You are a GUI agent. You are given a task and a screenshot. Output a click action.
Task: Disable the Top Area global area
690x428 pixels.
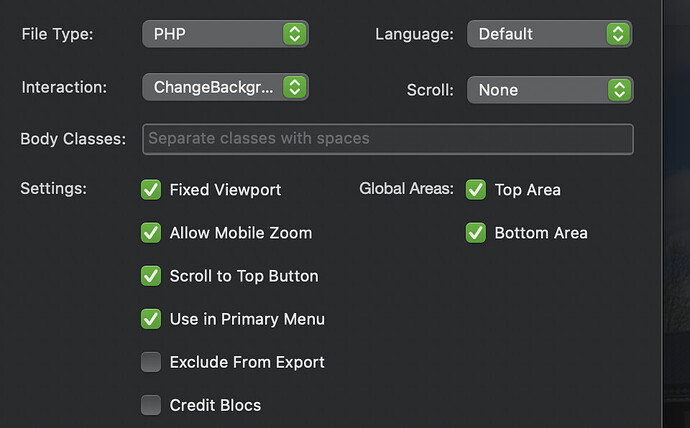[476, 190]
